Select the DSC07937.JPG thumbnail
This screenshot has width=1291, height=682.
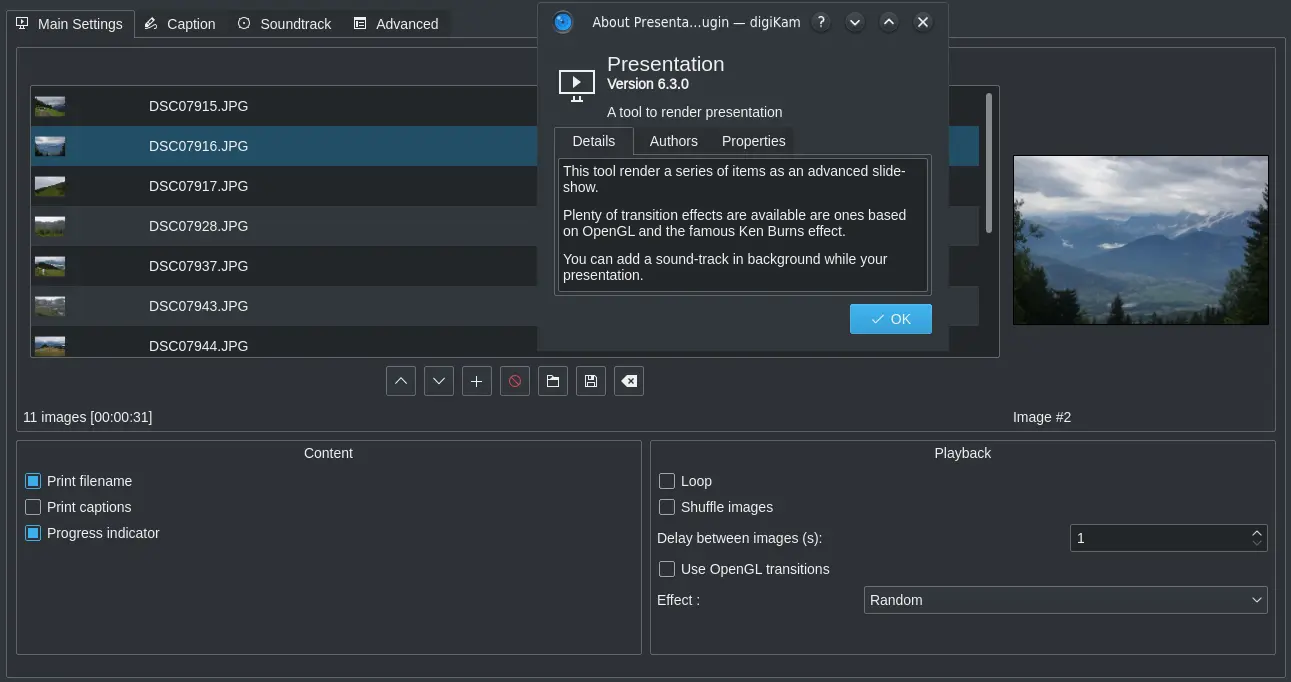click(x=49, y=265)
